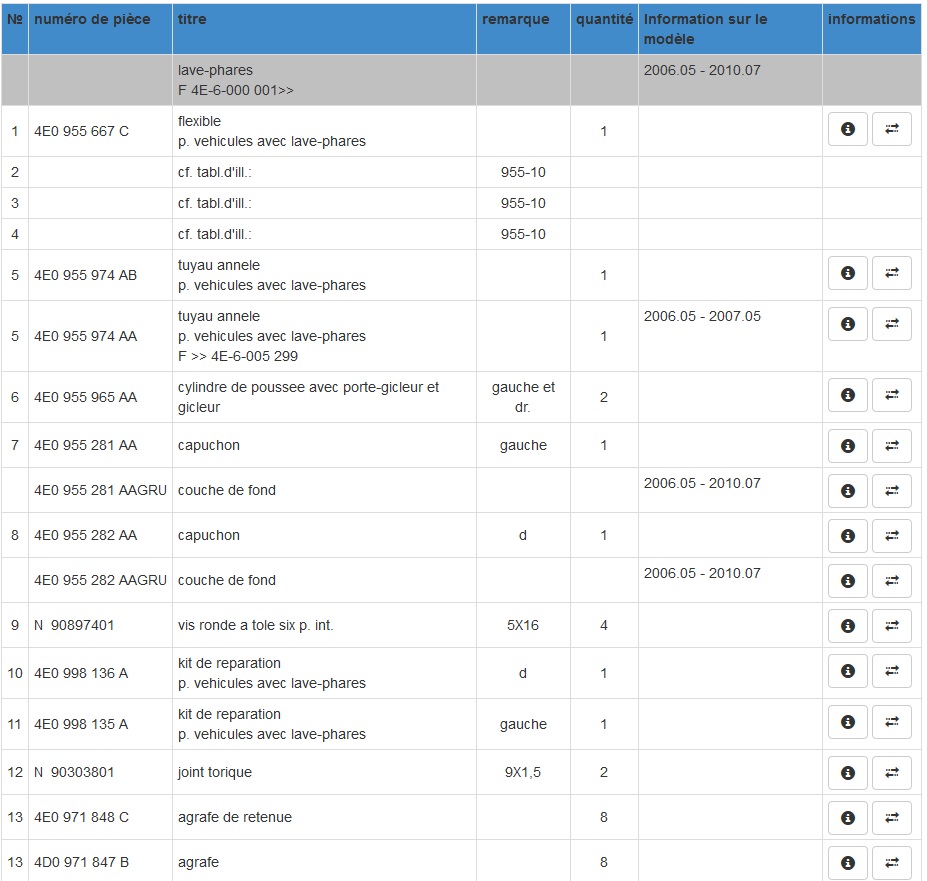
Task: Open info for part 4E0 955 667 C
Action: point(847,129)
